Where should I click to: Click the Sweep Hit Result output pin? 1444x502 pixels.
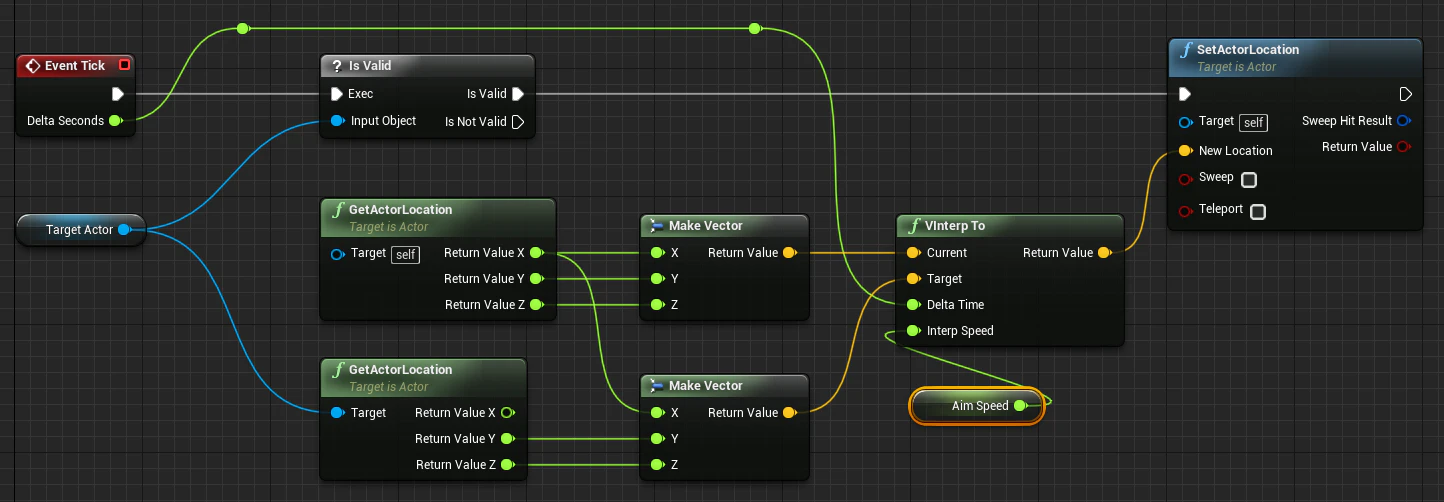click(x=1404, y=121)
